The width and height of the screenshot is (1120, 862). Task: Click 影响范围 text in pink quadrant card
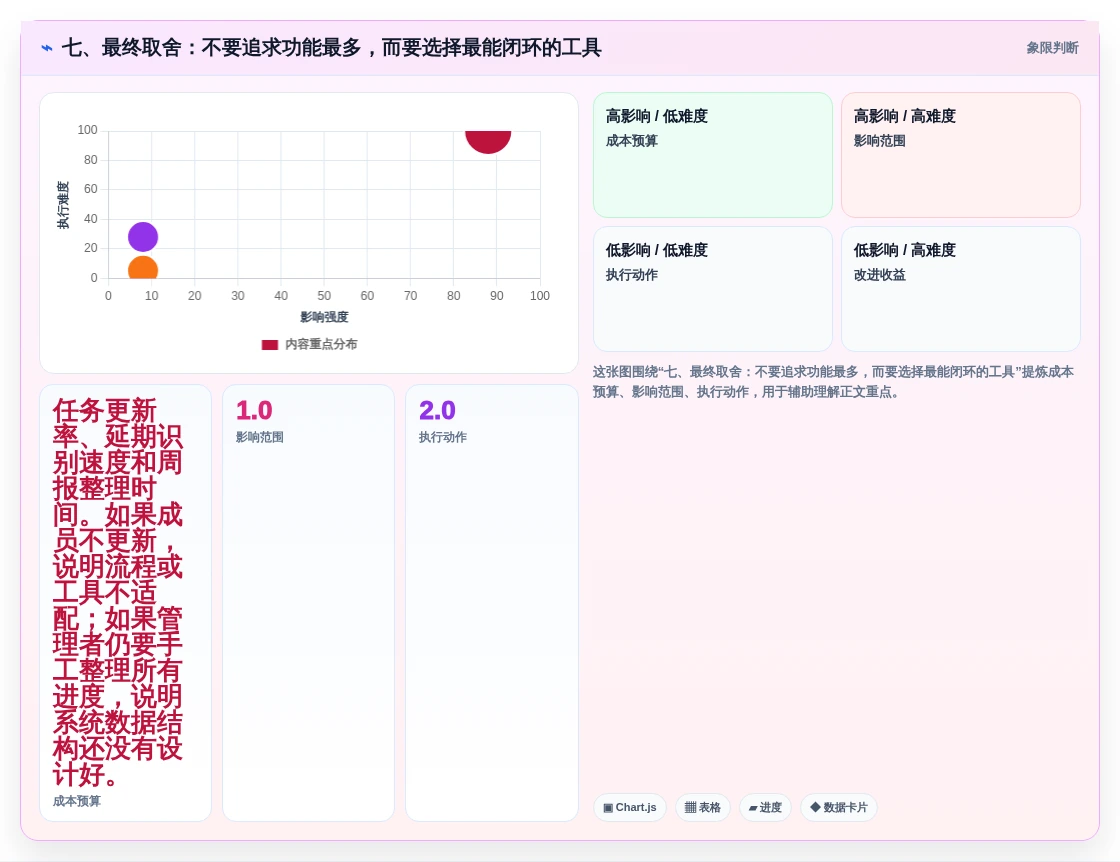(x=879, y=141)
